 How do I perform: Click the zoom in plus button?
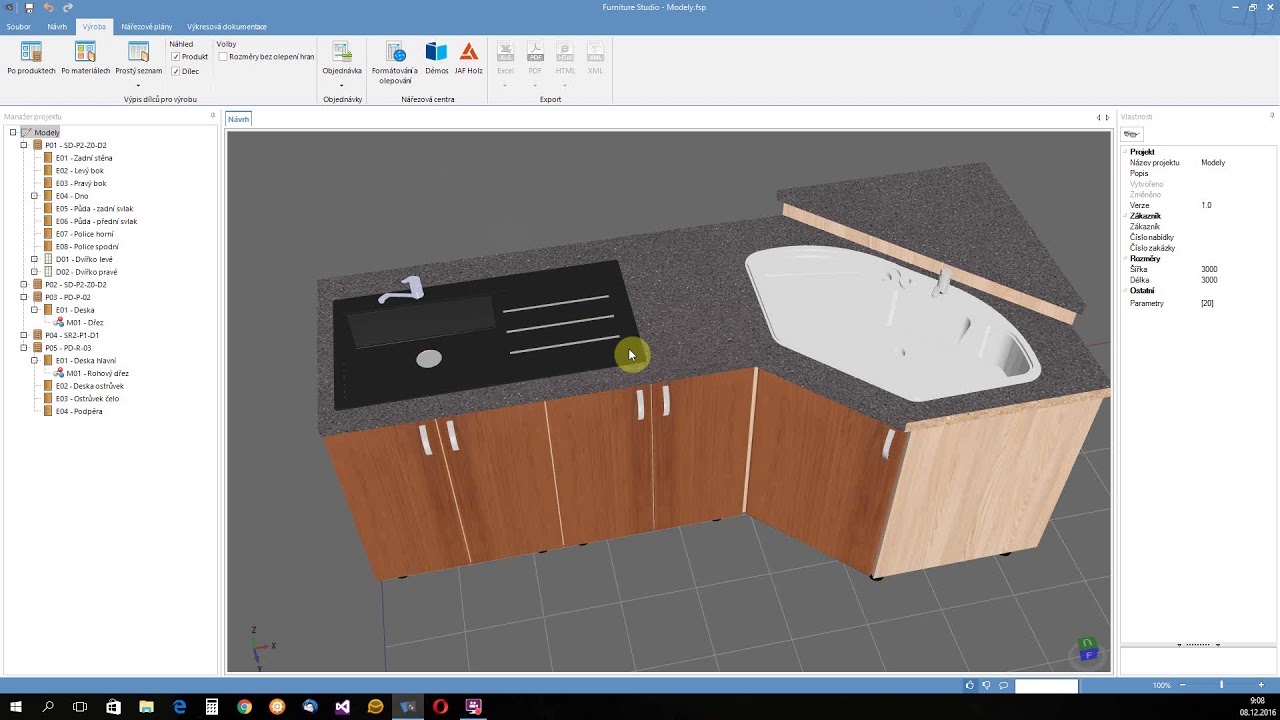point(1262,685)
